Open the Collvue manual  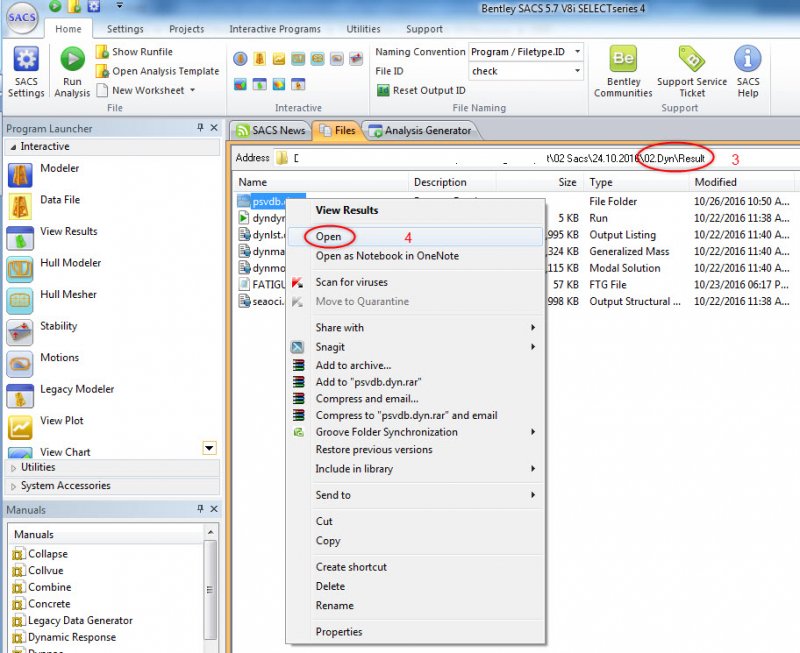(38, 570)
